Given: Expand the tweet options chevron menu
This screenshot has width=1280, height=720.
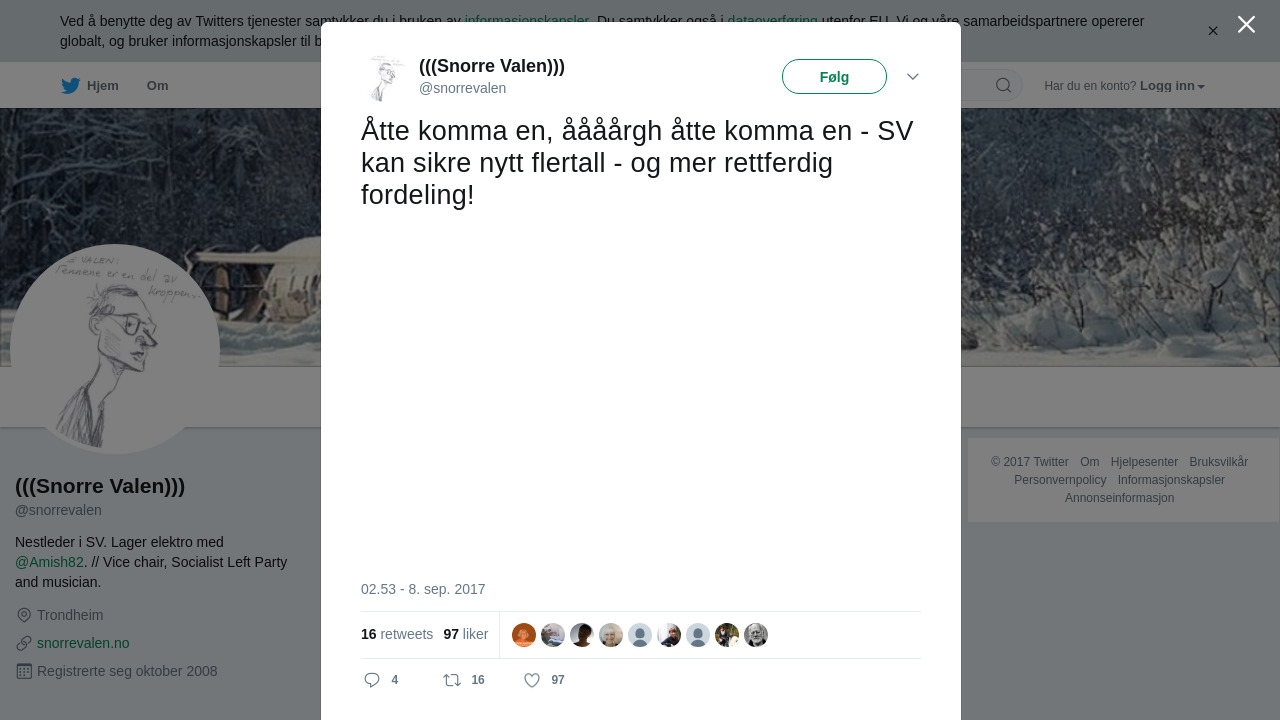Looking at the screenshot, I should click(x=913, y=77).
